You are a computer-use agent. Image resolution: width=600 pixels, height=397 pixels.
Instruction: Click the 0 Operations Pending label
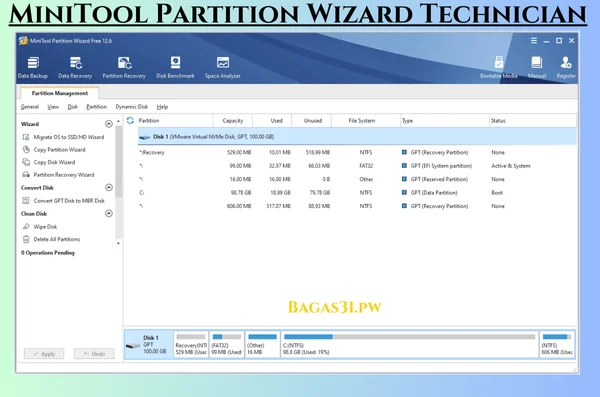click(x=48, y=253)
